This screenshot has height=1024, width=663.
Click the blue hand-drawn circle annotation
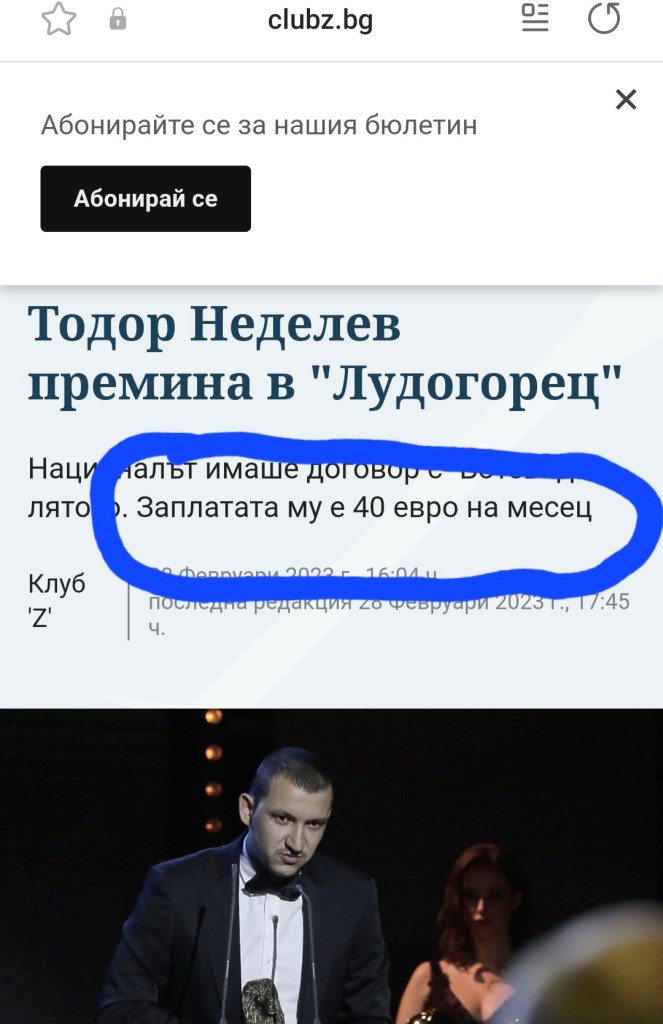pyautogui.click(x=376, y=514)
